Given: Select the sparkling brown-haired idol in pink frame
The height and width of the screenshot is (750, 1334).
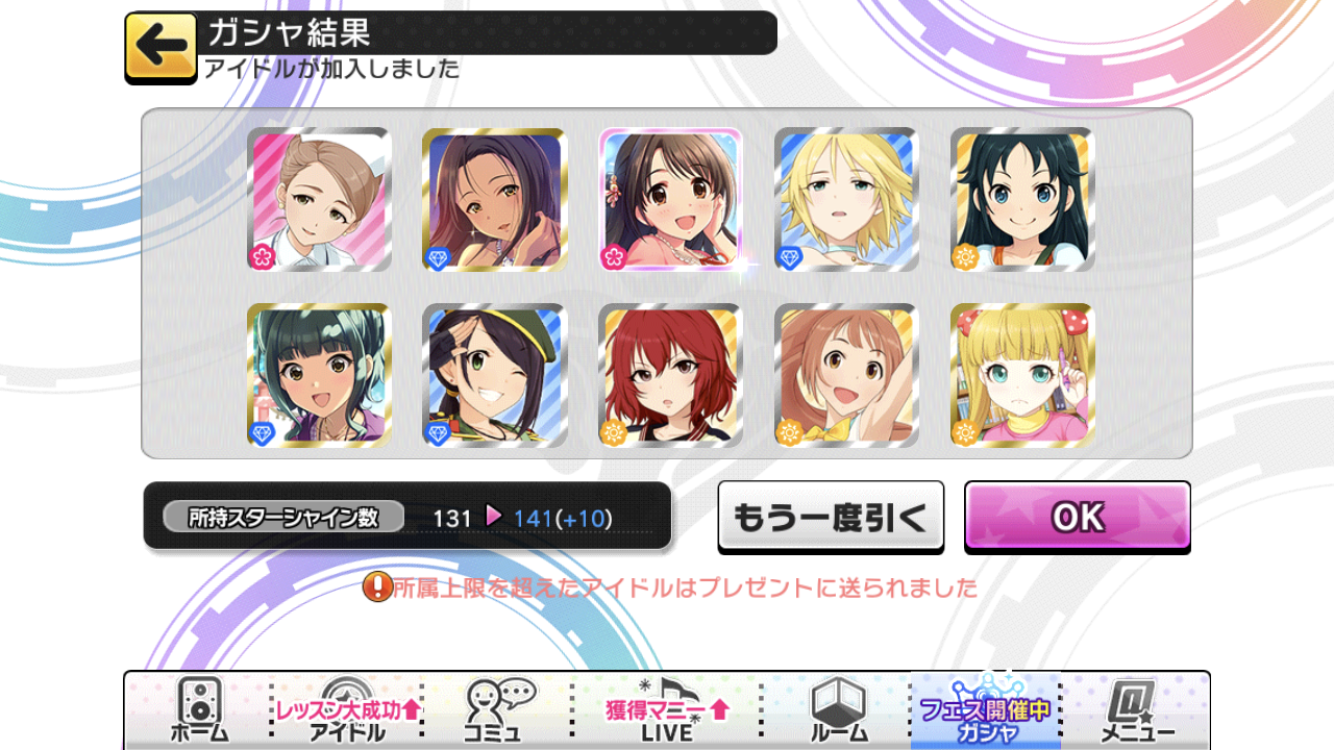Looking at the screenshot, I should tap(671, 199).
